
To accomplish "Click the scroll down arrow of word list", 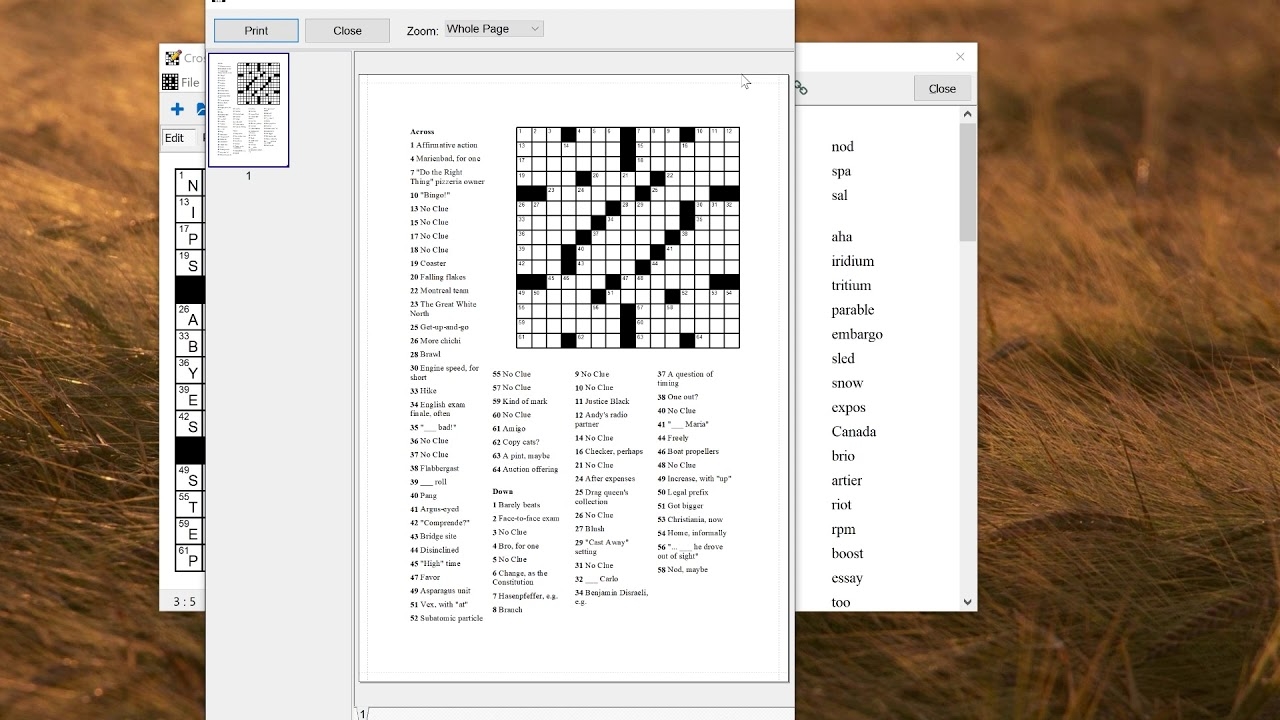I will coord(967,602).
